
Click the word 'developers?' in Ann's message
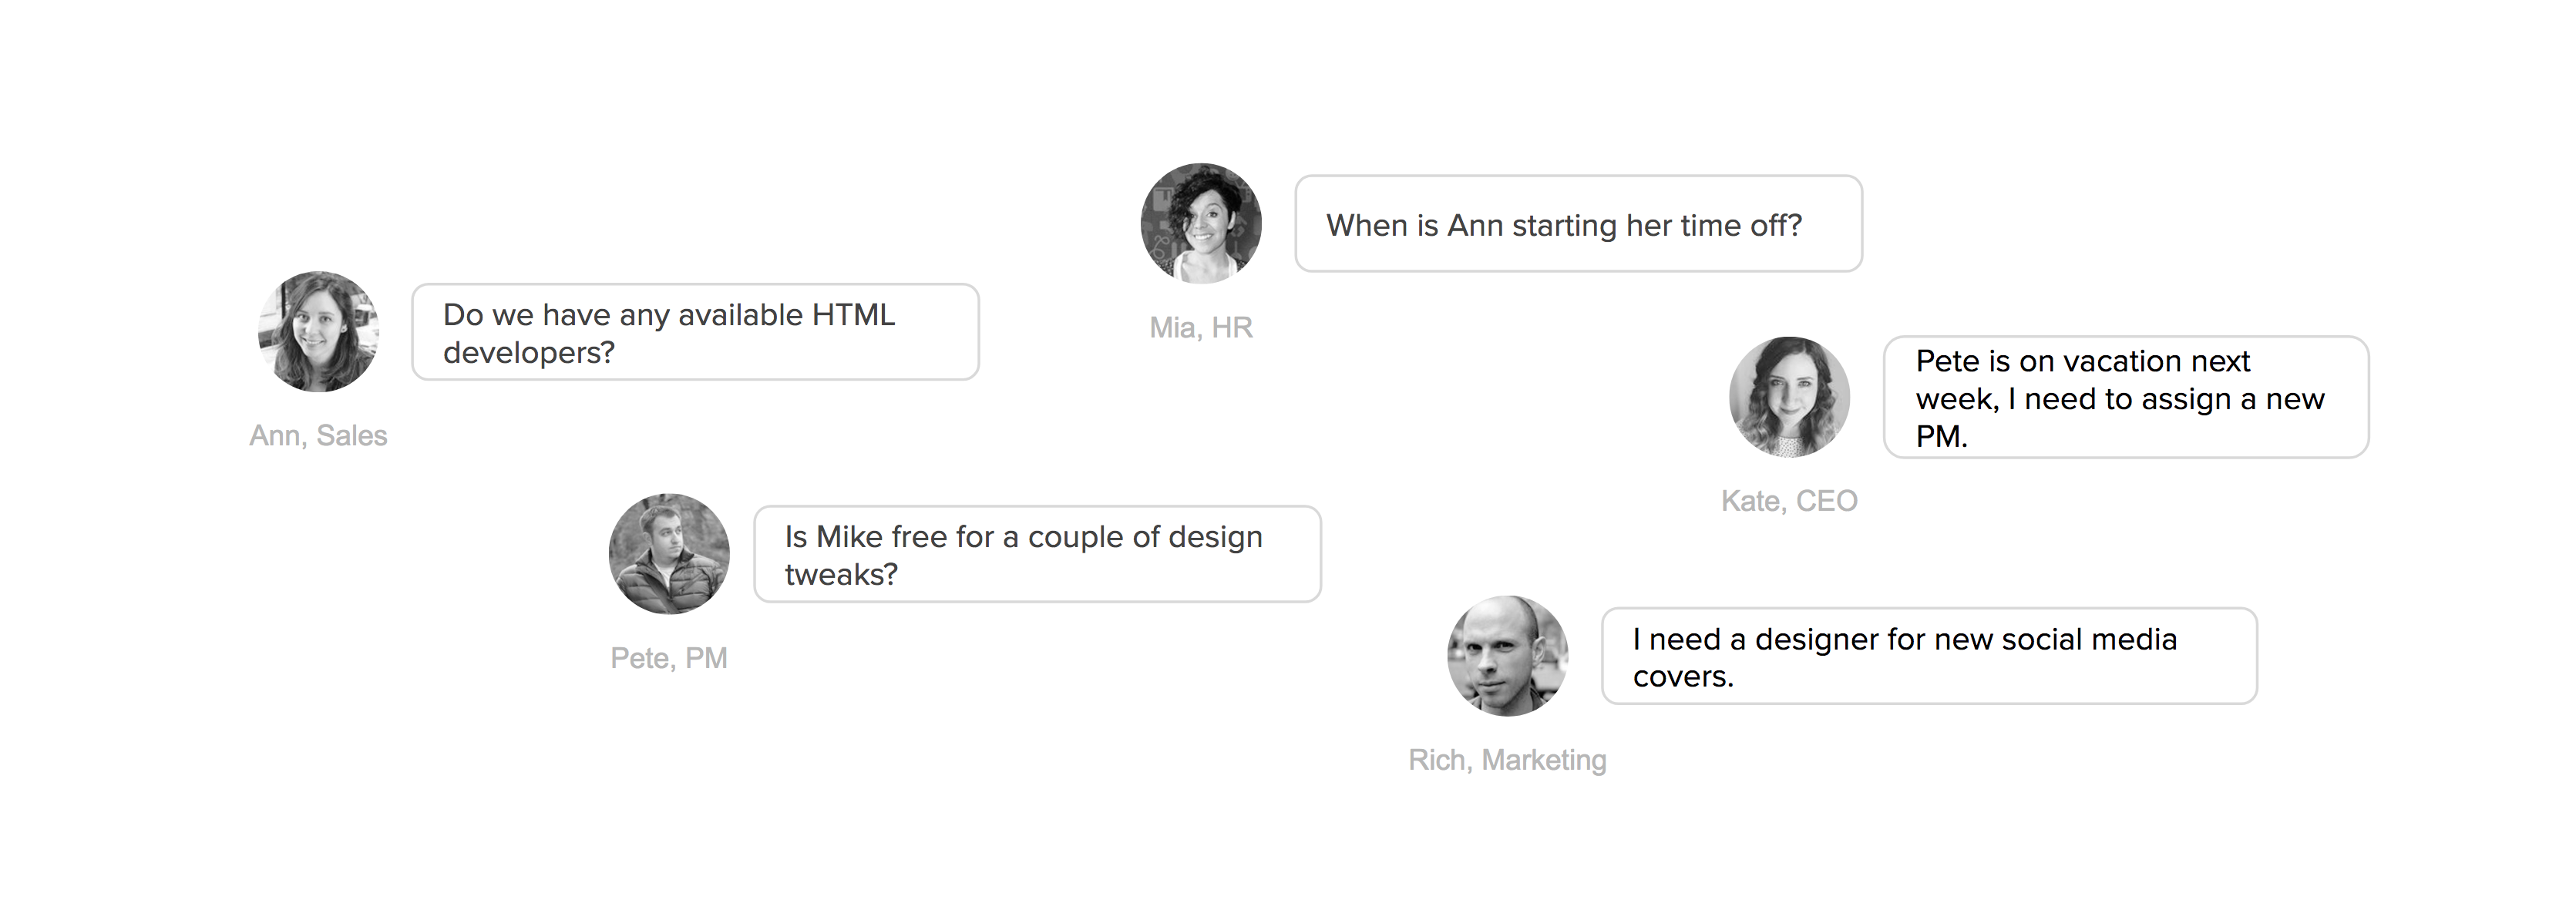(529, 353)
